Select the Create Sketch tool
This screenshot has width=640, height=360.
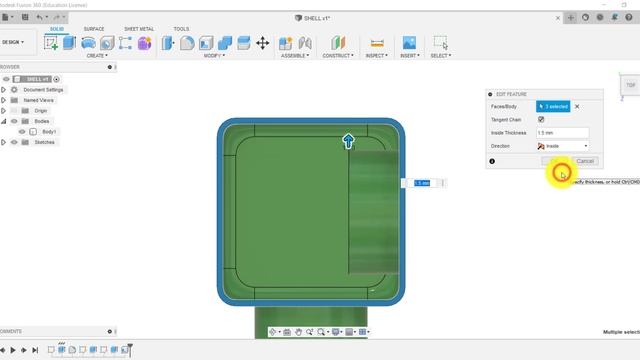tap(51, 43)
